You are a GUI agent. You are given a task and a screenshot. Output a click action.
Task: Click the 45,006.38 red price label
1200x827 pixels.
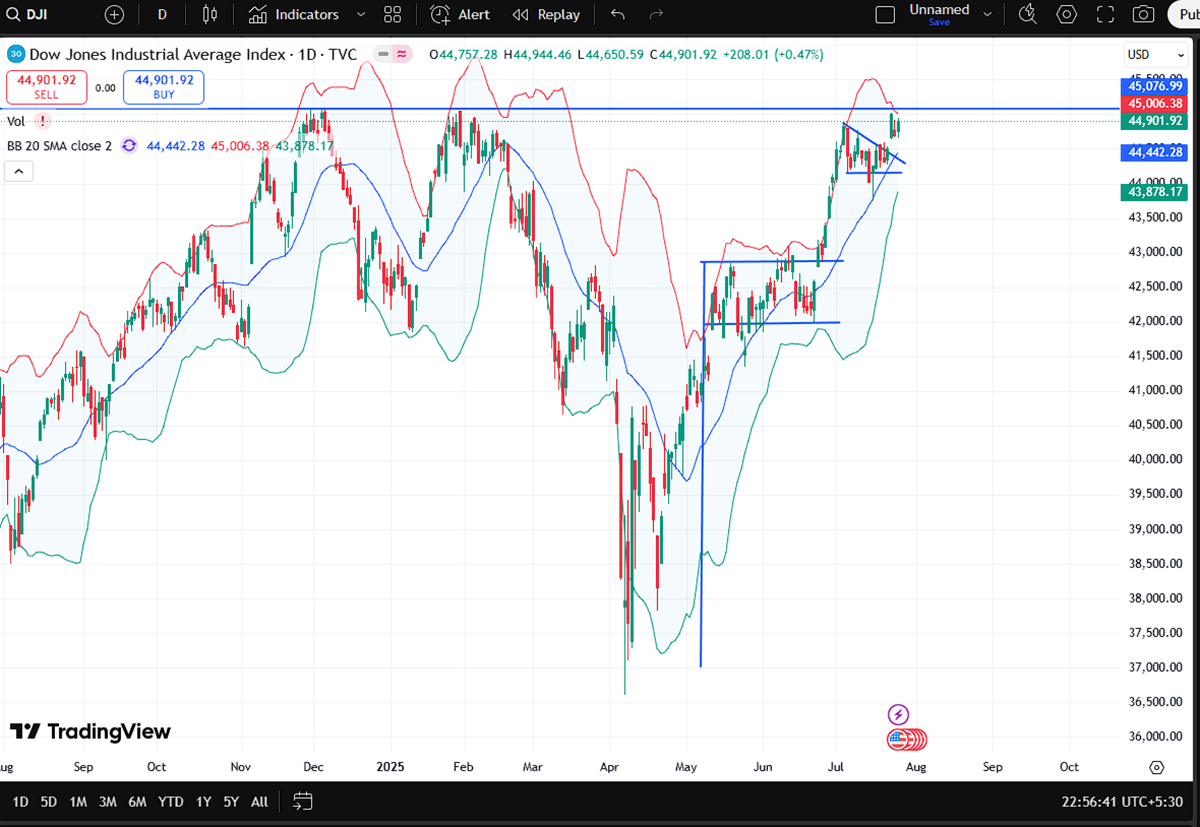(x=1156, y=103)
